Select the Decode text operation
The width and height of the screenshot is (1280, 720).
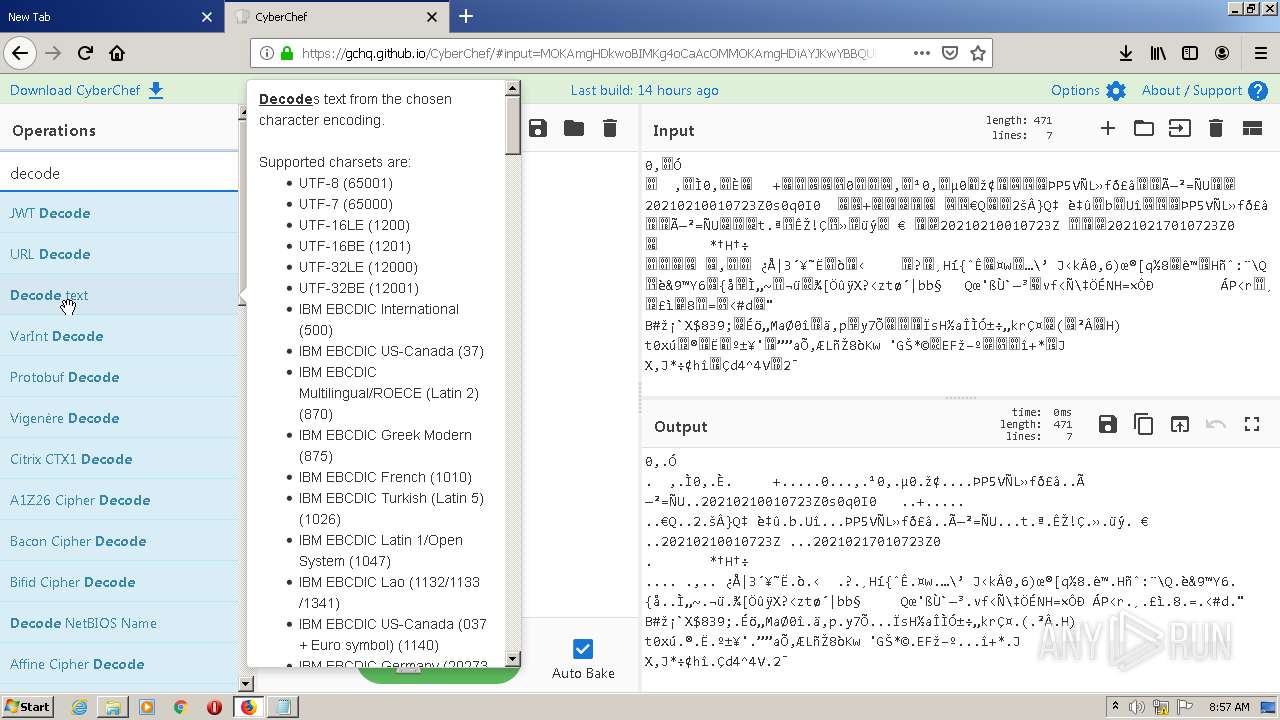click(119, 295)
